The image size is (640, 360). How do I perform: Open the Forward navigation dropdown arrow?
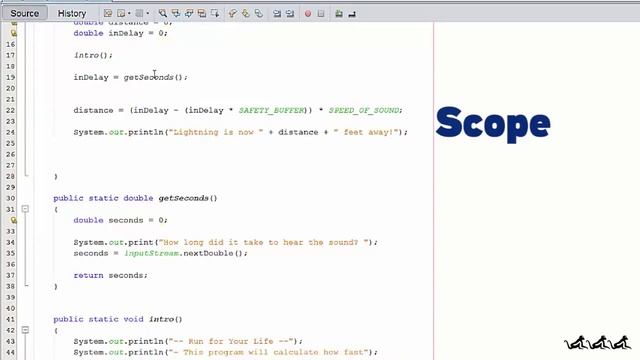pos(148,13)
